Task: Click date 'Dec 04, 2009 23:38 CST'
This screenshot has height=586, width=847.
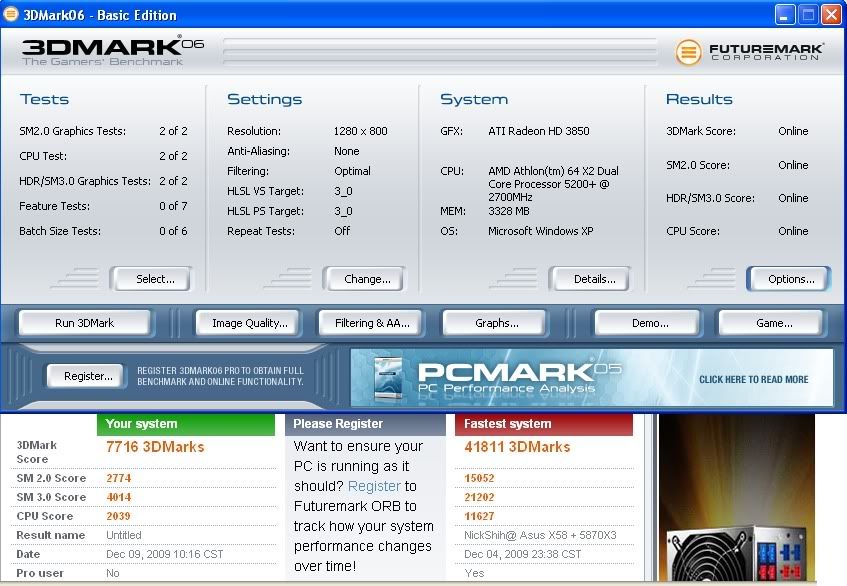Action: click(x=523, y=554)
